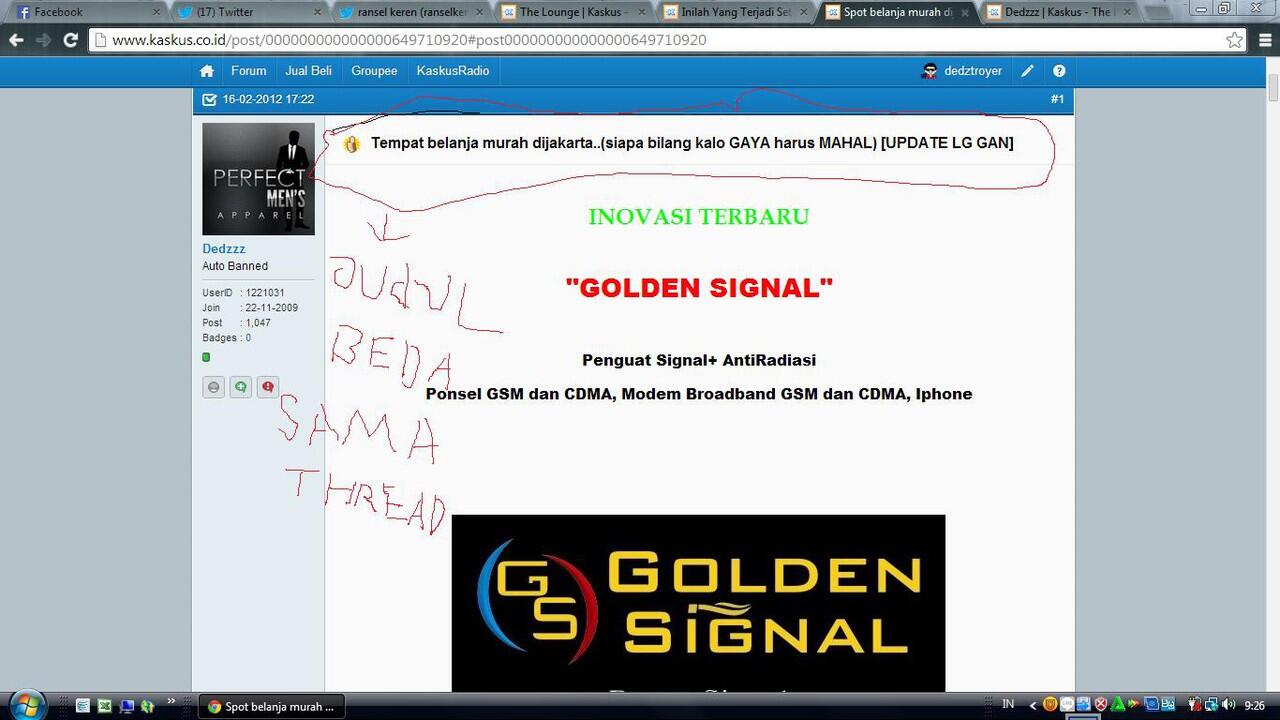Viewport: 1280px width, 720px height.
Task: Open the Windows Start orb
Action: click(28, 704)
